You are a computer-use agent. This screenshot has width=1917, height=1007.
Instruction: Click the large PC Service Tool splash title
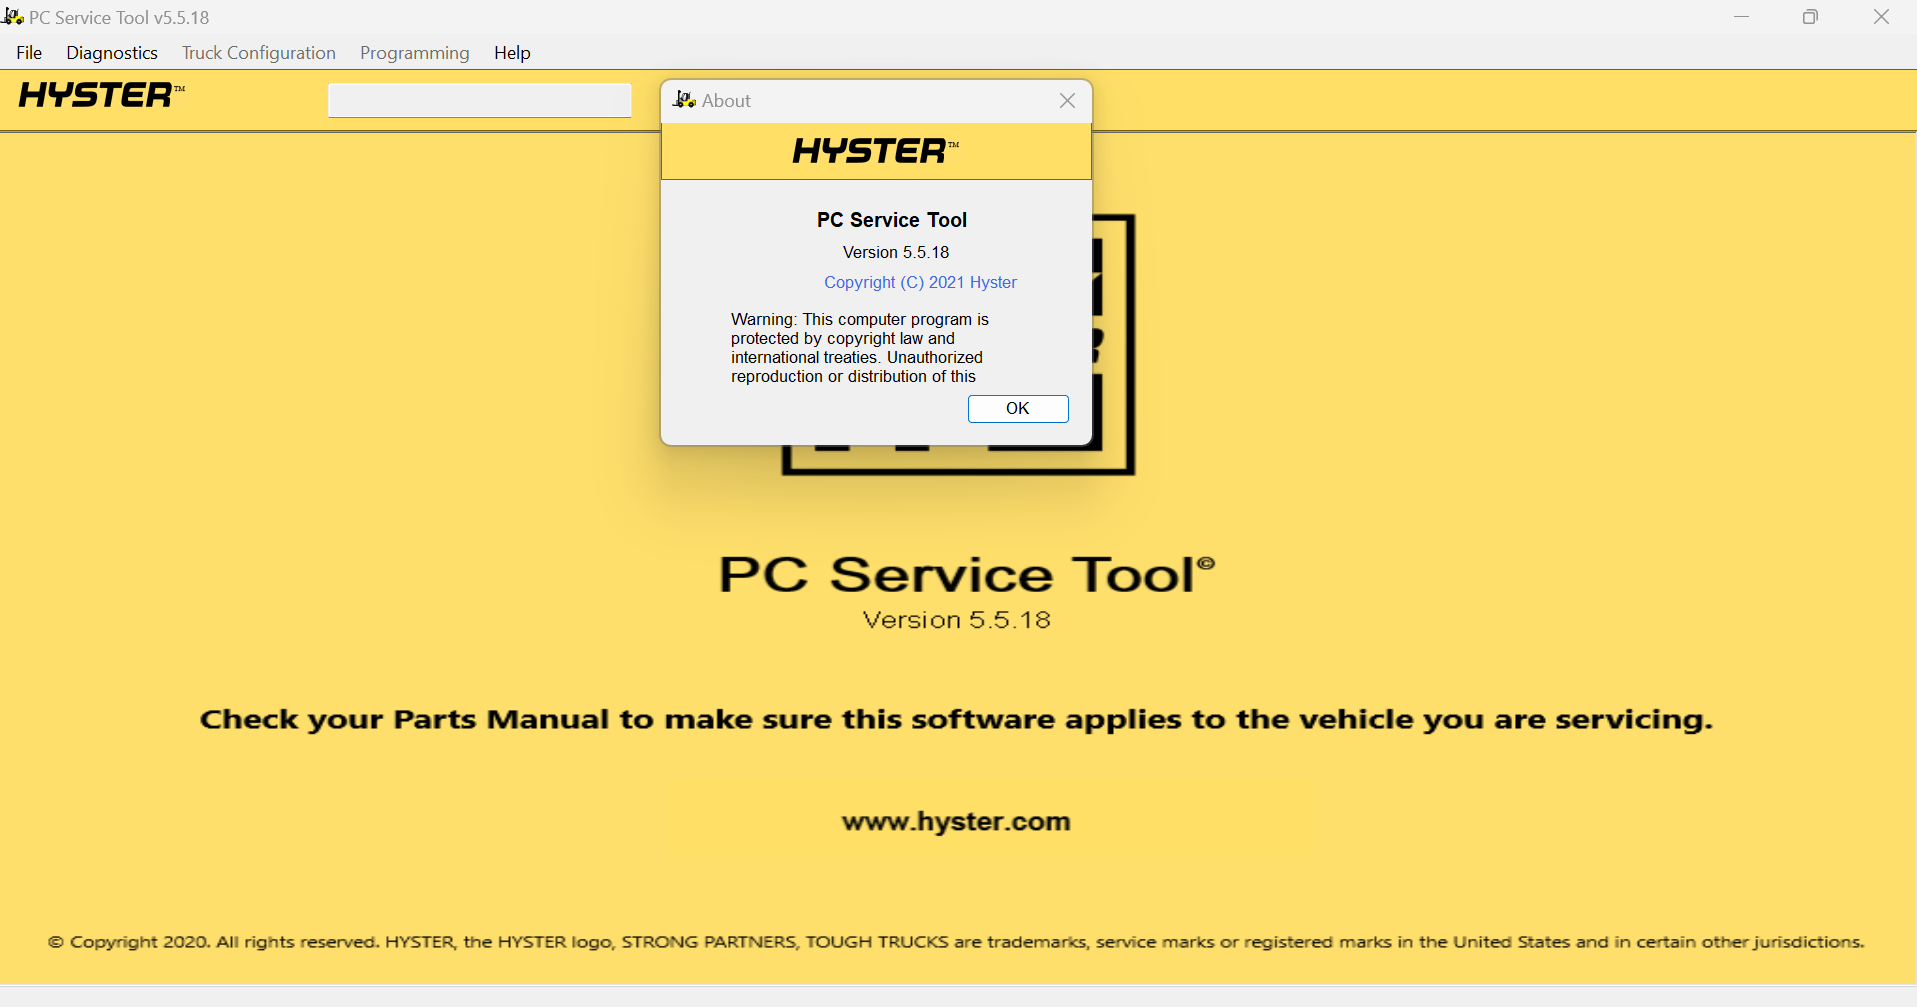pyautogui.click(x=966, y=574)
